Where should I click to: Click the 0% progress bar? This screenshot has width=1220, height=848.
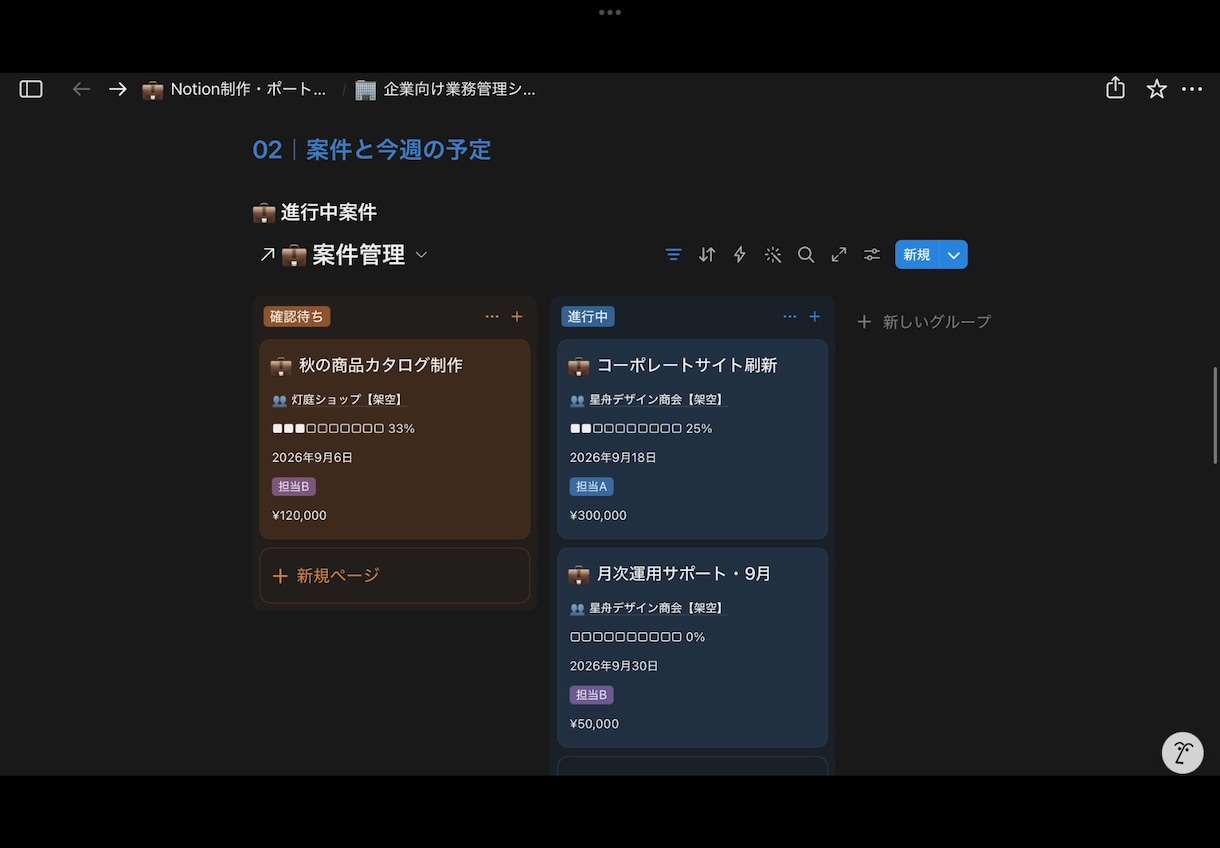point(638,637)
